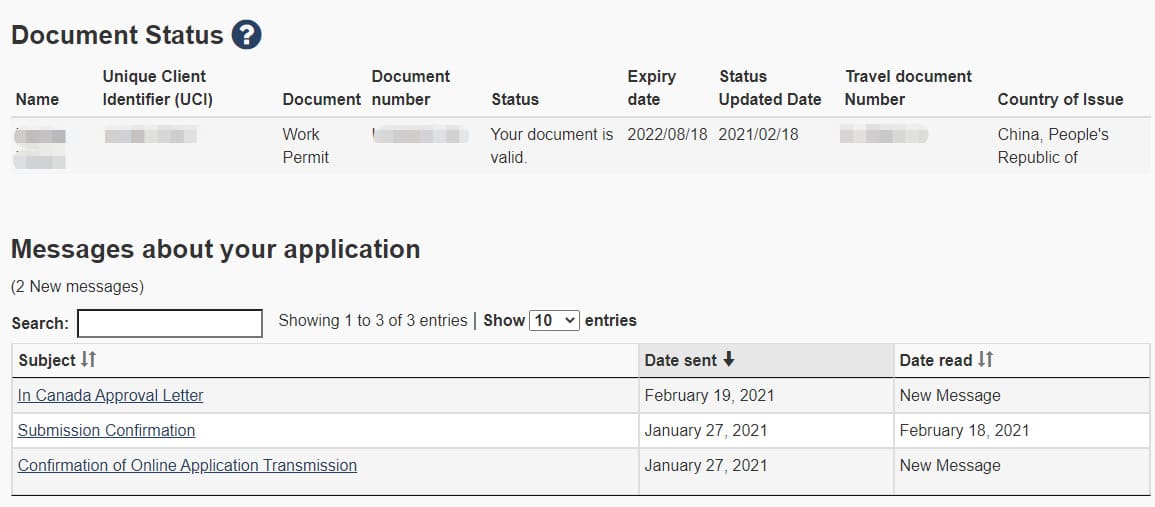Click the sort arrows beside Subject

(88, 360)
